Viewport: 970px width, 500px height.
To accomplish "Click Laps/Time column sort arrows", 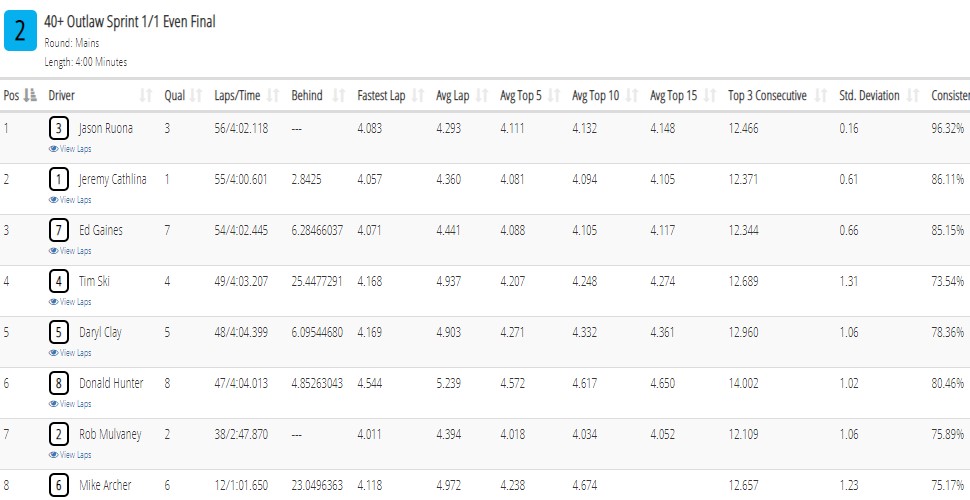I will point(273,96).
